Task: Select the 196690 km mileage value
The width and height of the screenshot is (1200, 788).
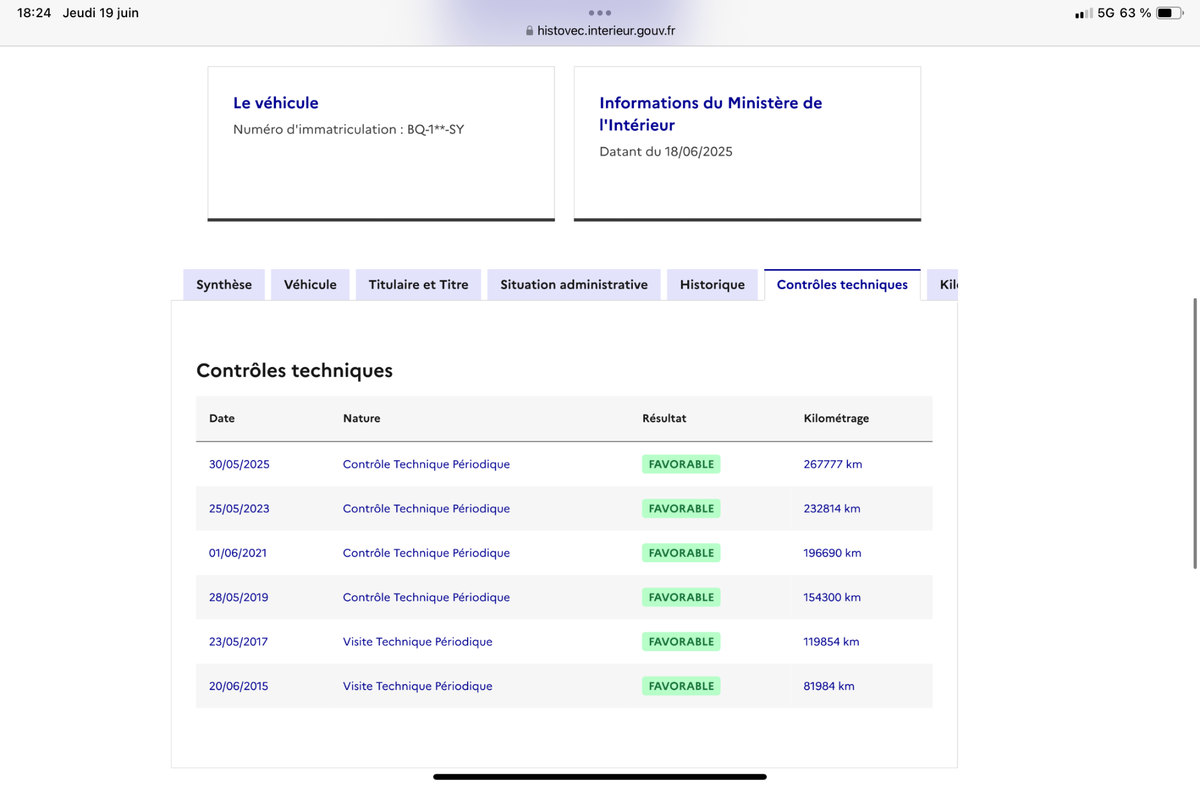Action: (832, 553)
